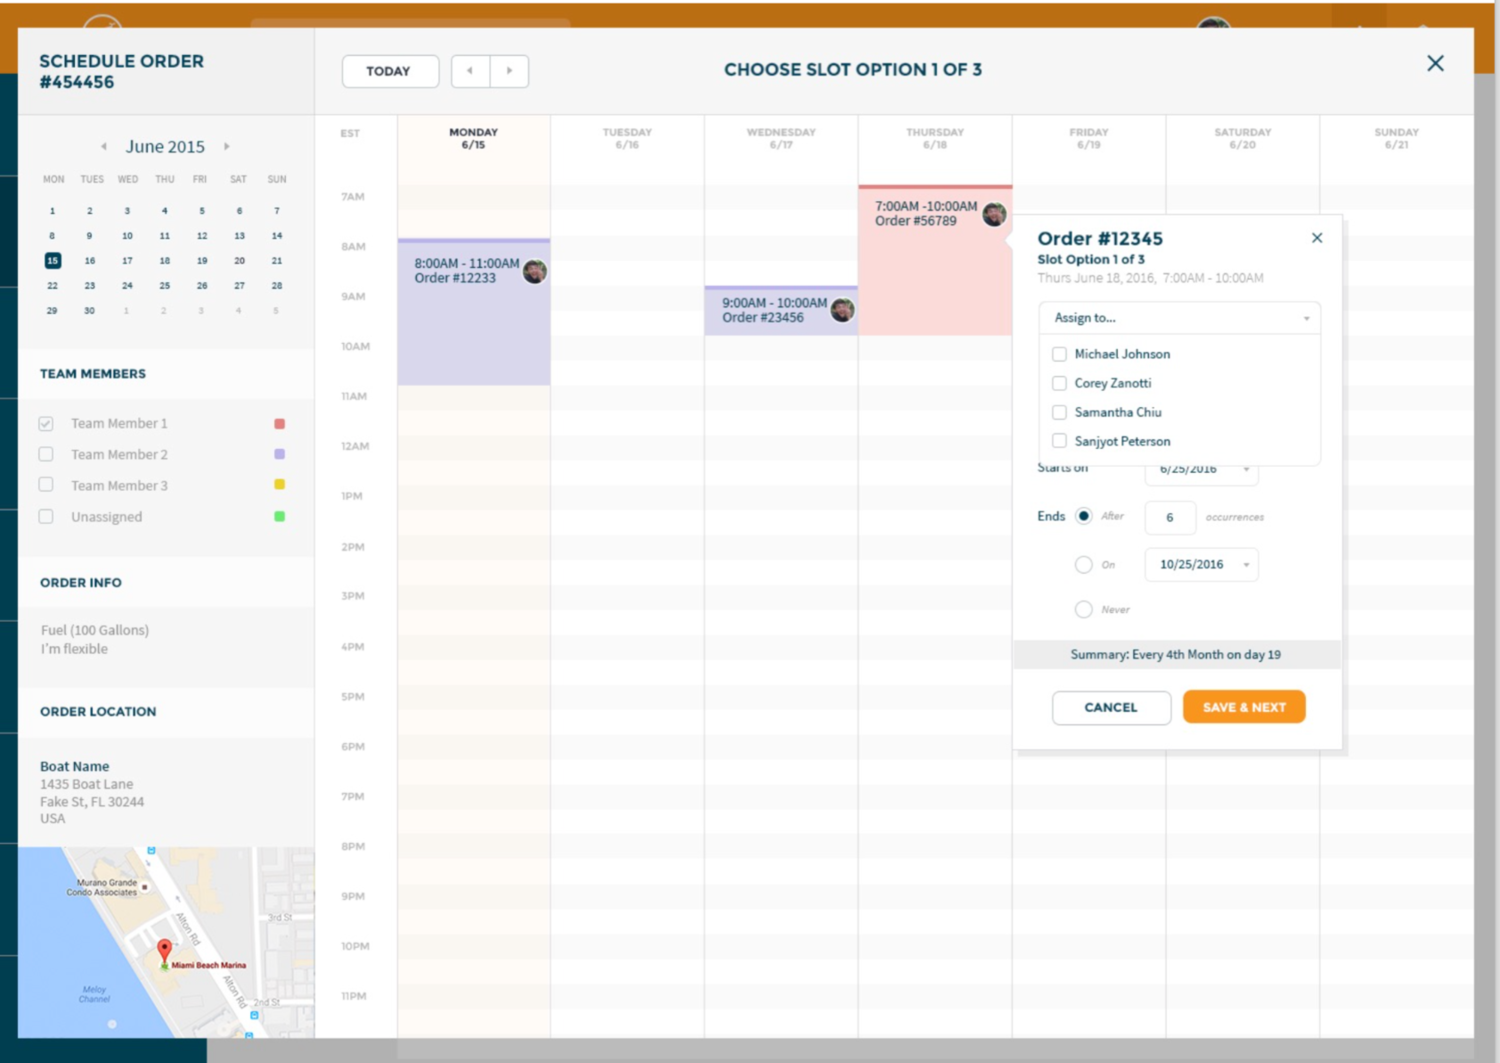
Task: Click avatar on Order #23456 event
Action: (x=843, y=310)
